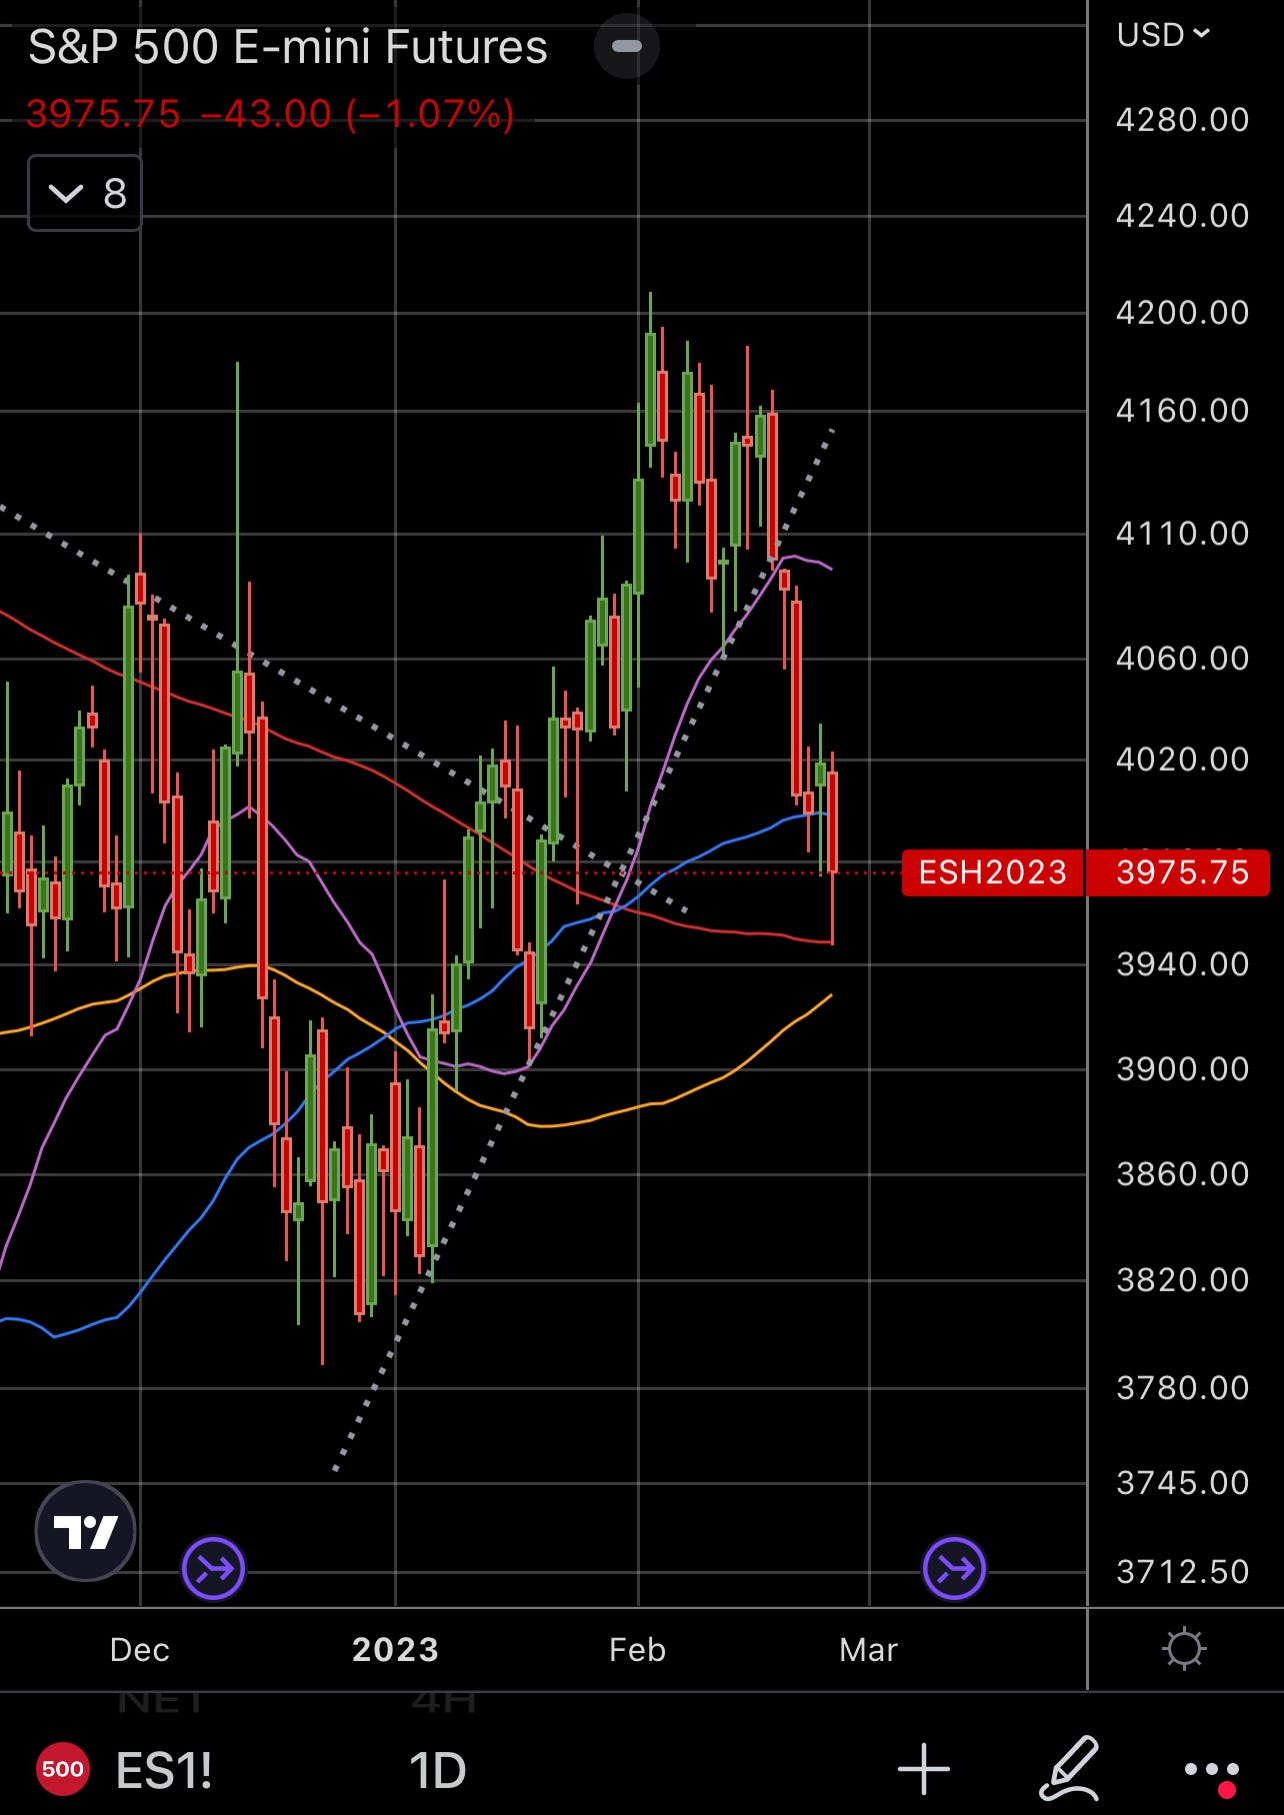Collapse the legend with the minus button
The width and height of the screenshot is (1284, 1815).
click(x=627, y=46)
